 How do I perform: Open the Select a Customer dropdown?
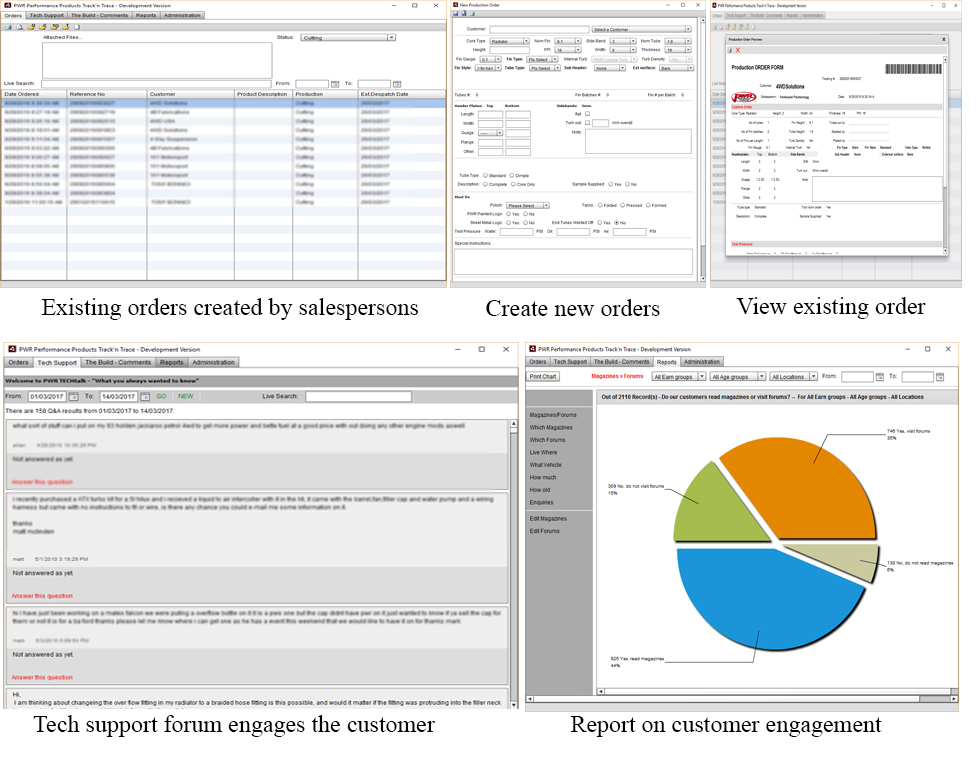[x=641, y=29]
